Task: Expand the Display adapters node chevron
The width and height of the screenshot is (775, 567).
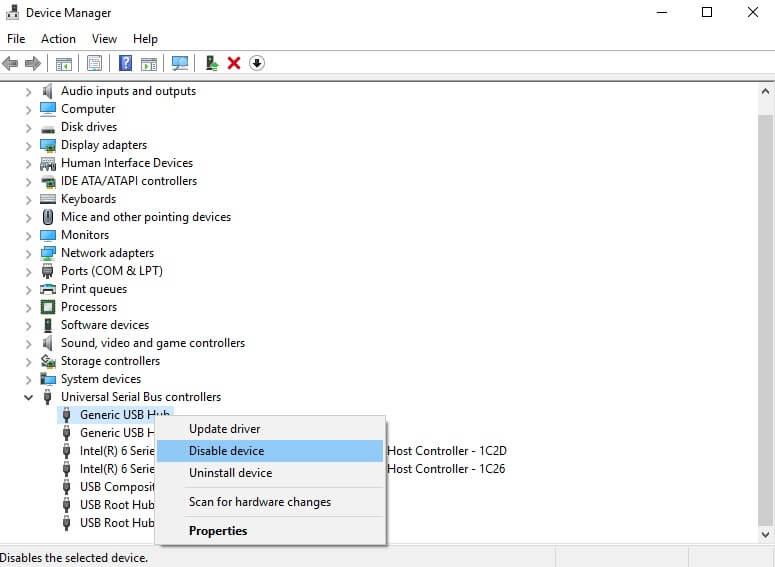Action: [28, 146]
